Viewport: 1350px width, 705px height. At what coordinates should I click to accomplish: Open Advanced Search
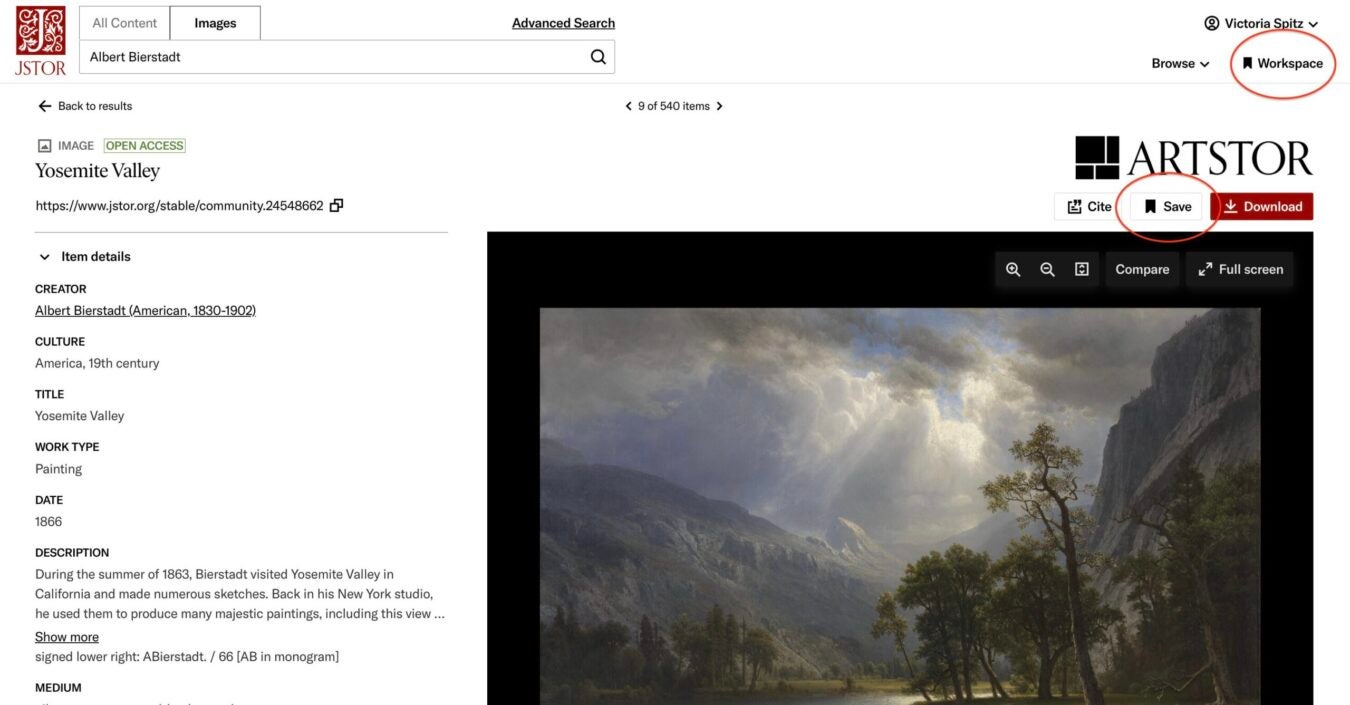coord(562,22)
